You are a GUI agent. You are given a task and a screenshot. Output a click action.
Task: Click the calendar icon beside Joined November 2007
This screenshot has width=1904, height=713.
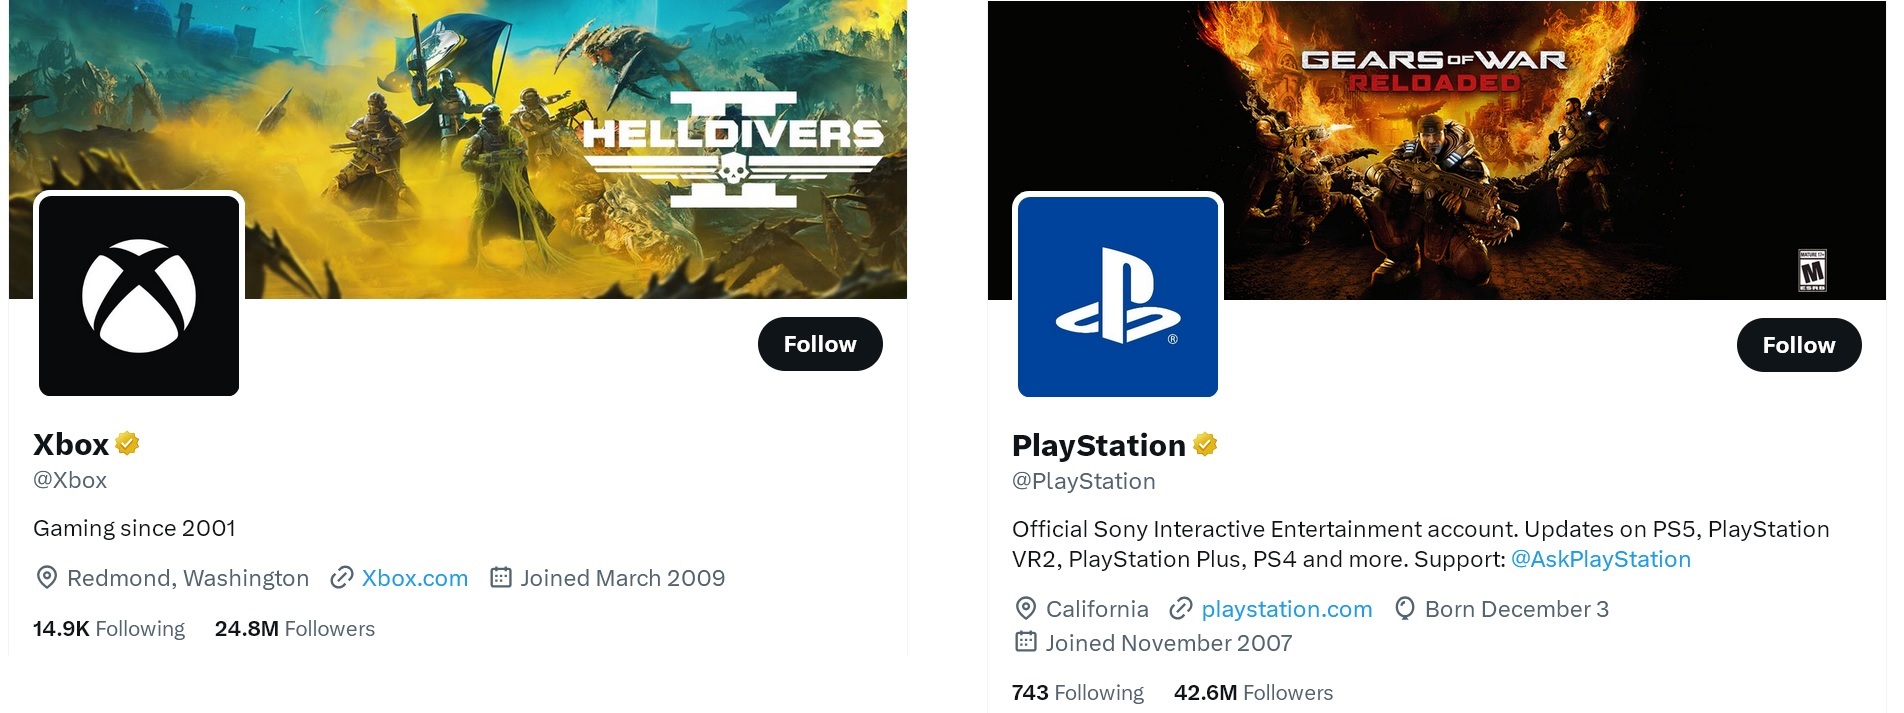pos(1026,642)
